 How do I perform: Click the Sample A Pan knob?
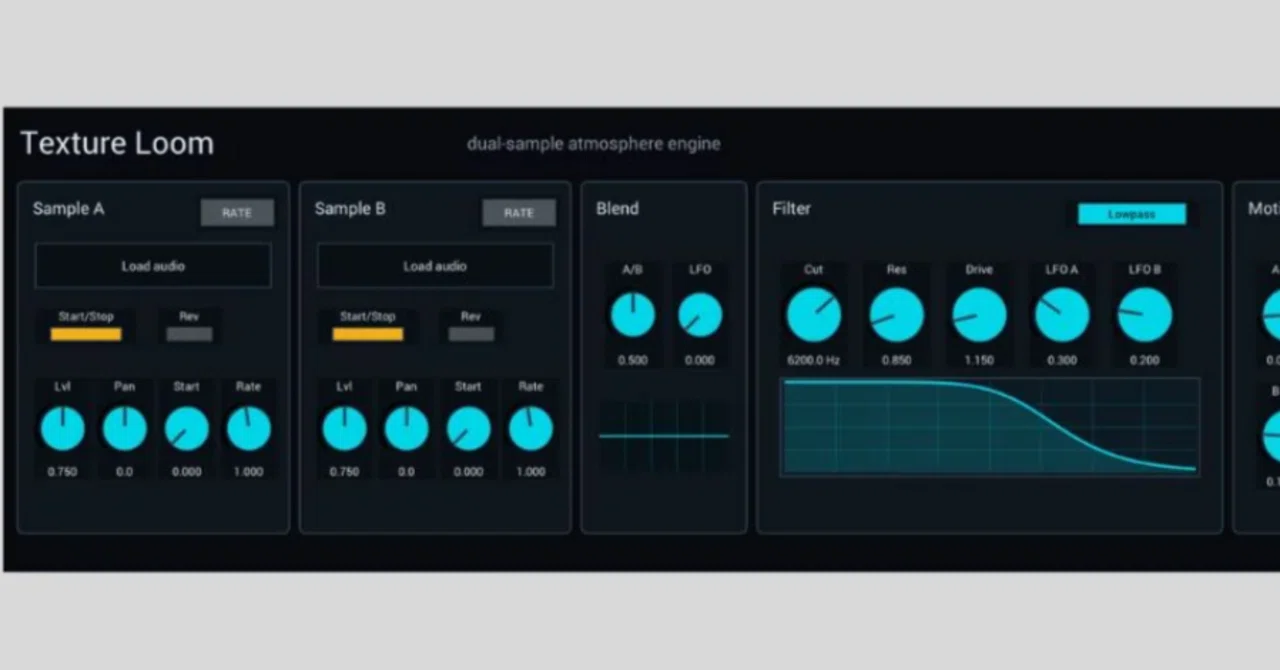point(124,428)
